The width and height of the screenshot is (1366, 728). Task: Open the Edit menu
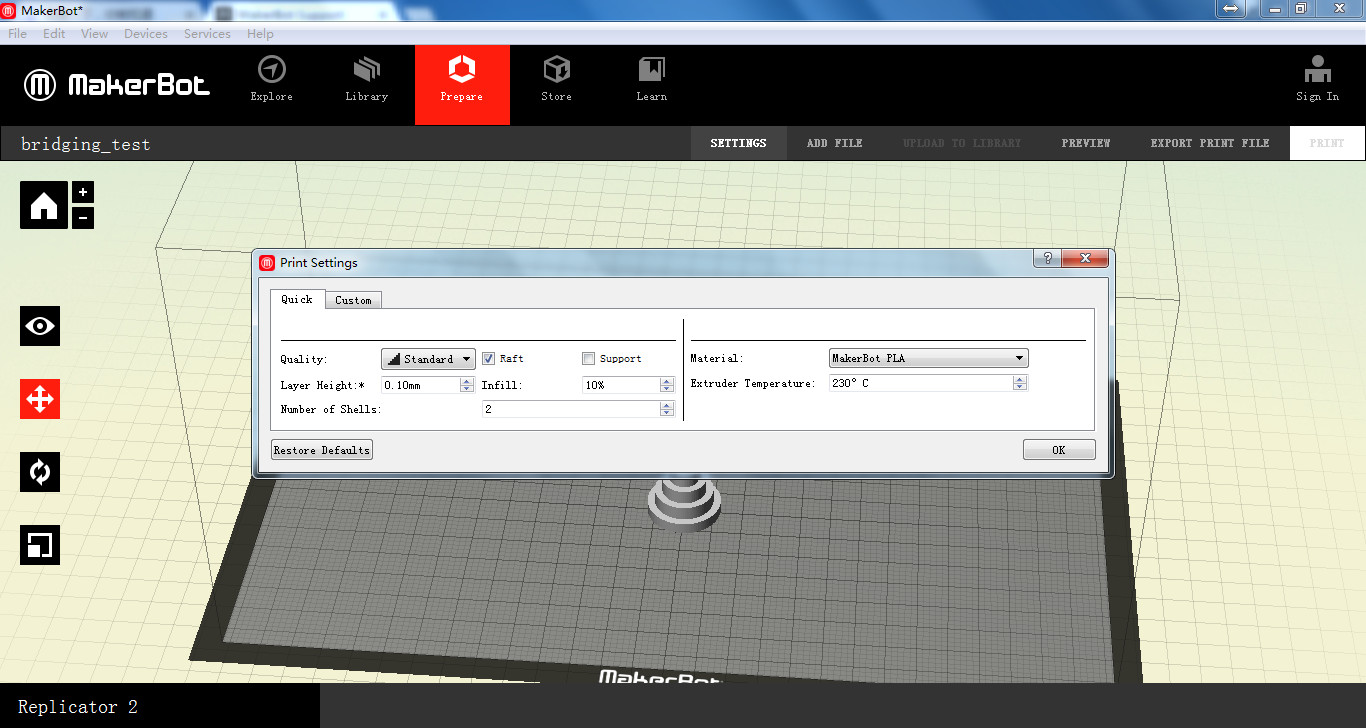54,34
